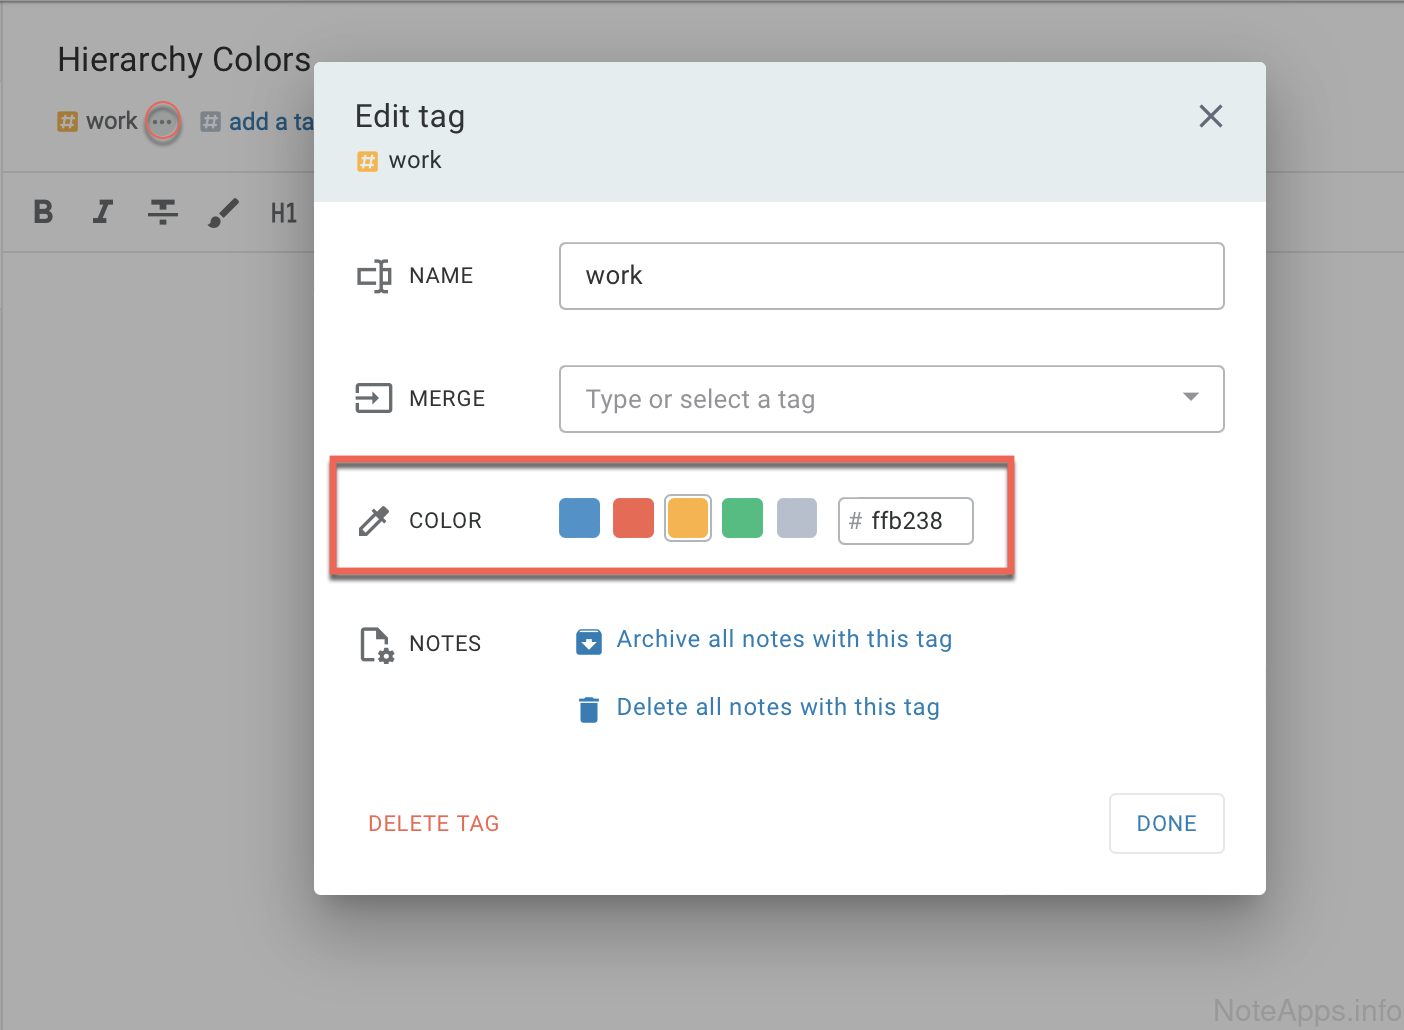This screenshot has width=1404, height=1030.
Task: Close the Edit tag dialog
Action: 1210,117
